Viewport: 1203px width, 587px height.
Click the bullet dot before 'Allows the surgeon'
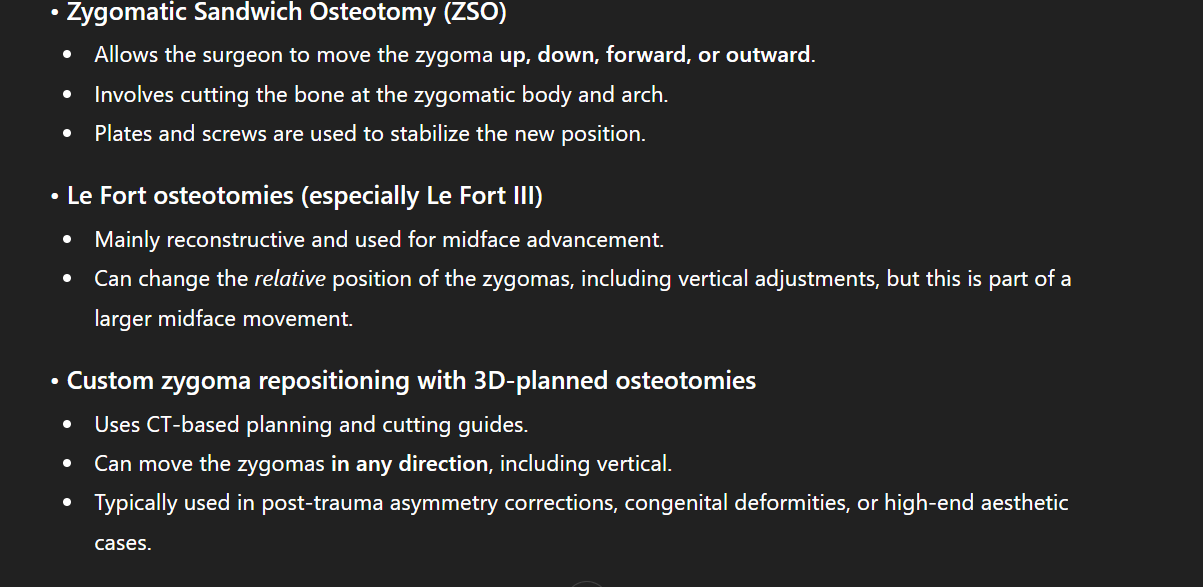[x=67, y=56]
